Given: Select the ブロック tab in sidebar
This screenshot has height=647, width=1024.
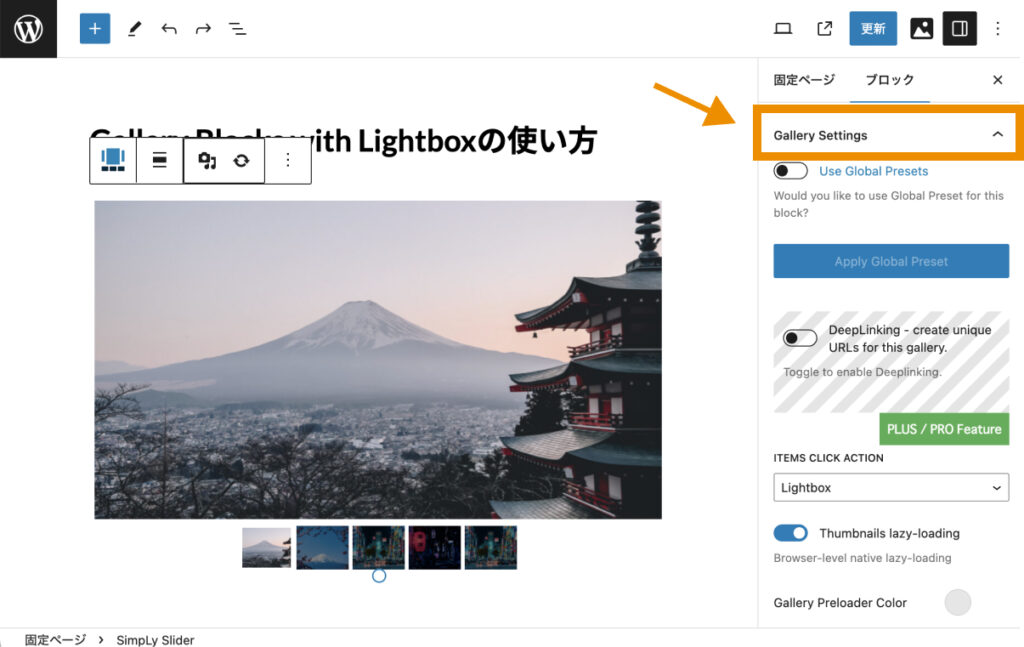Looking at the screenshot, I should coord(889,80).
